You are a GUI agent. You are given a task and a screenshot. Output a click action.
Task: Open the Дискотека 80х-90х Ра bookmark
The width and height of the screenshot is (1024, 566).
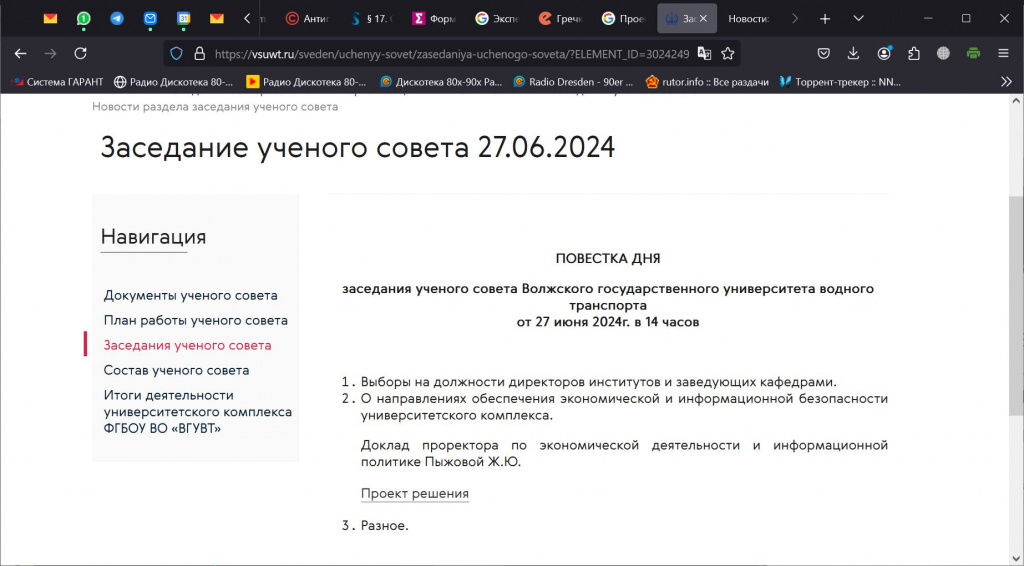pyautogui.click(x=441, y=82)
